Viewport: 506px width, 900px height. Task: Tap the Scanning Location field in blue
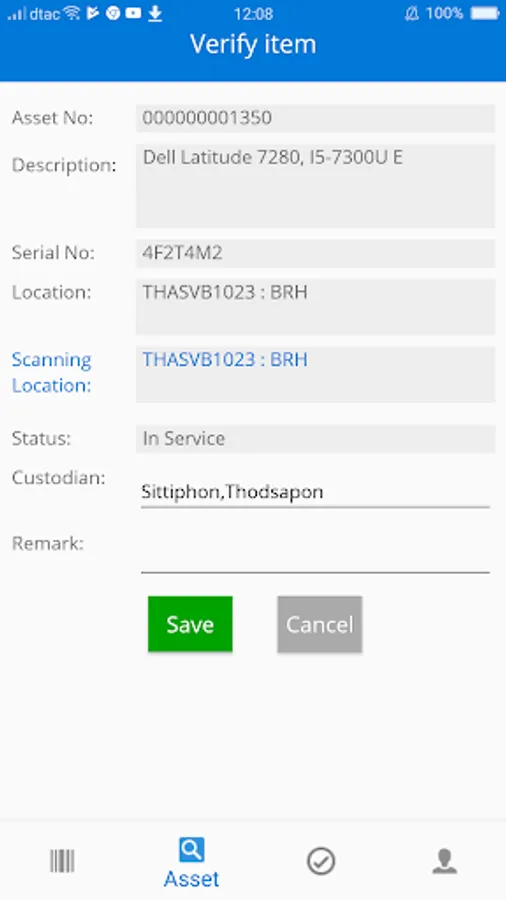315,374
